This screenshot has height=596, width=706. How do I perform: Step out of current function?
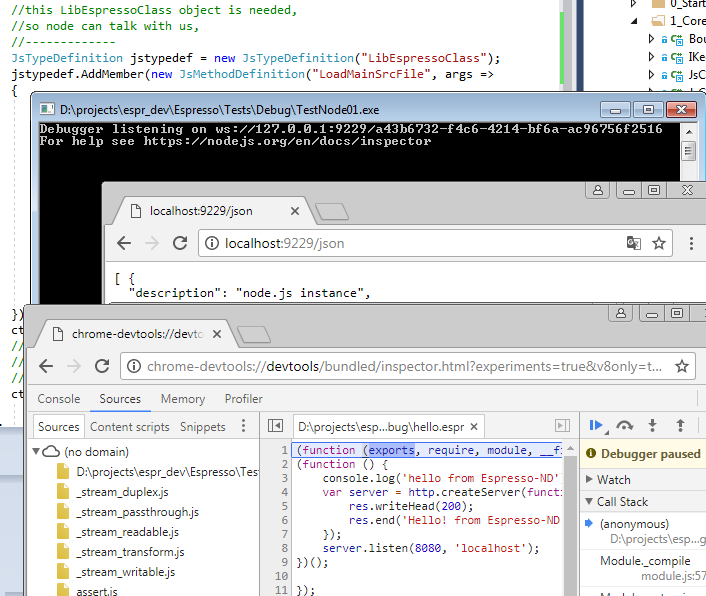point(680,425)
